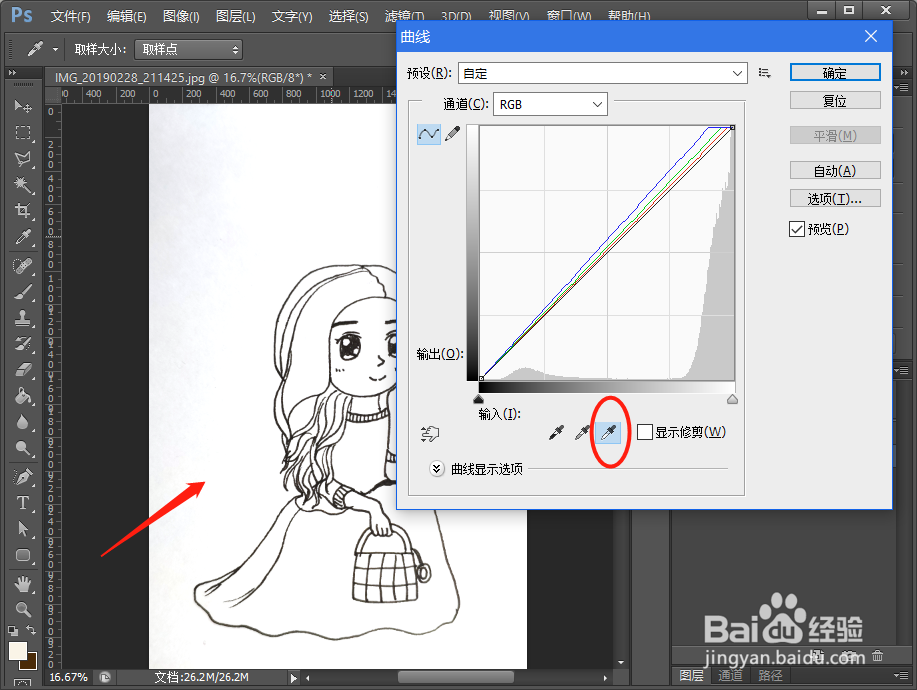Select the Hand tool

click(x=23, y=584)
